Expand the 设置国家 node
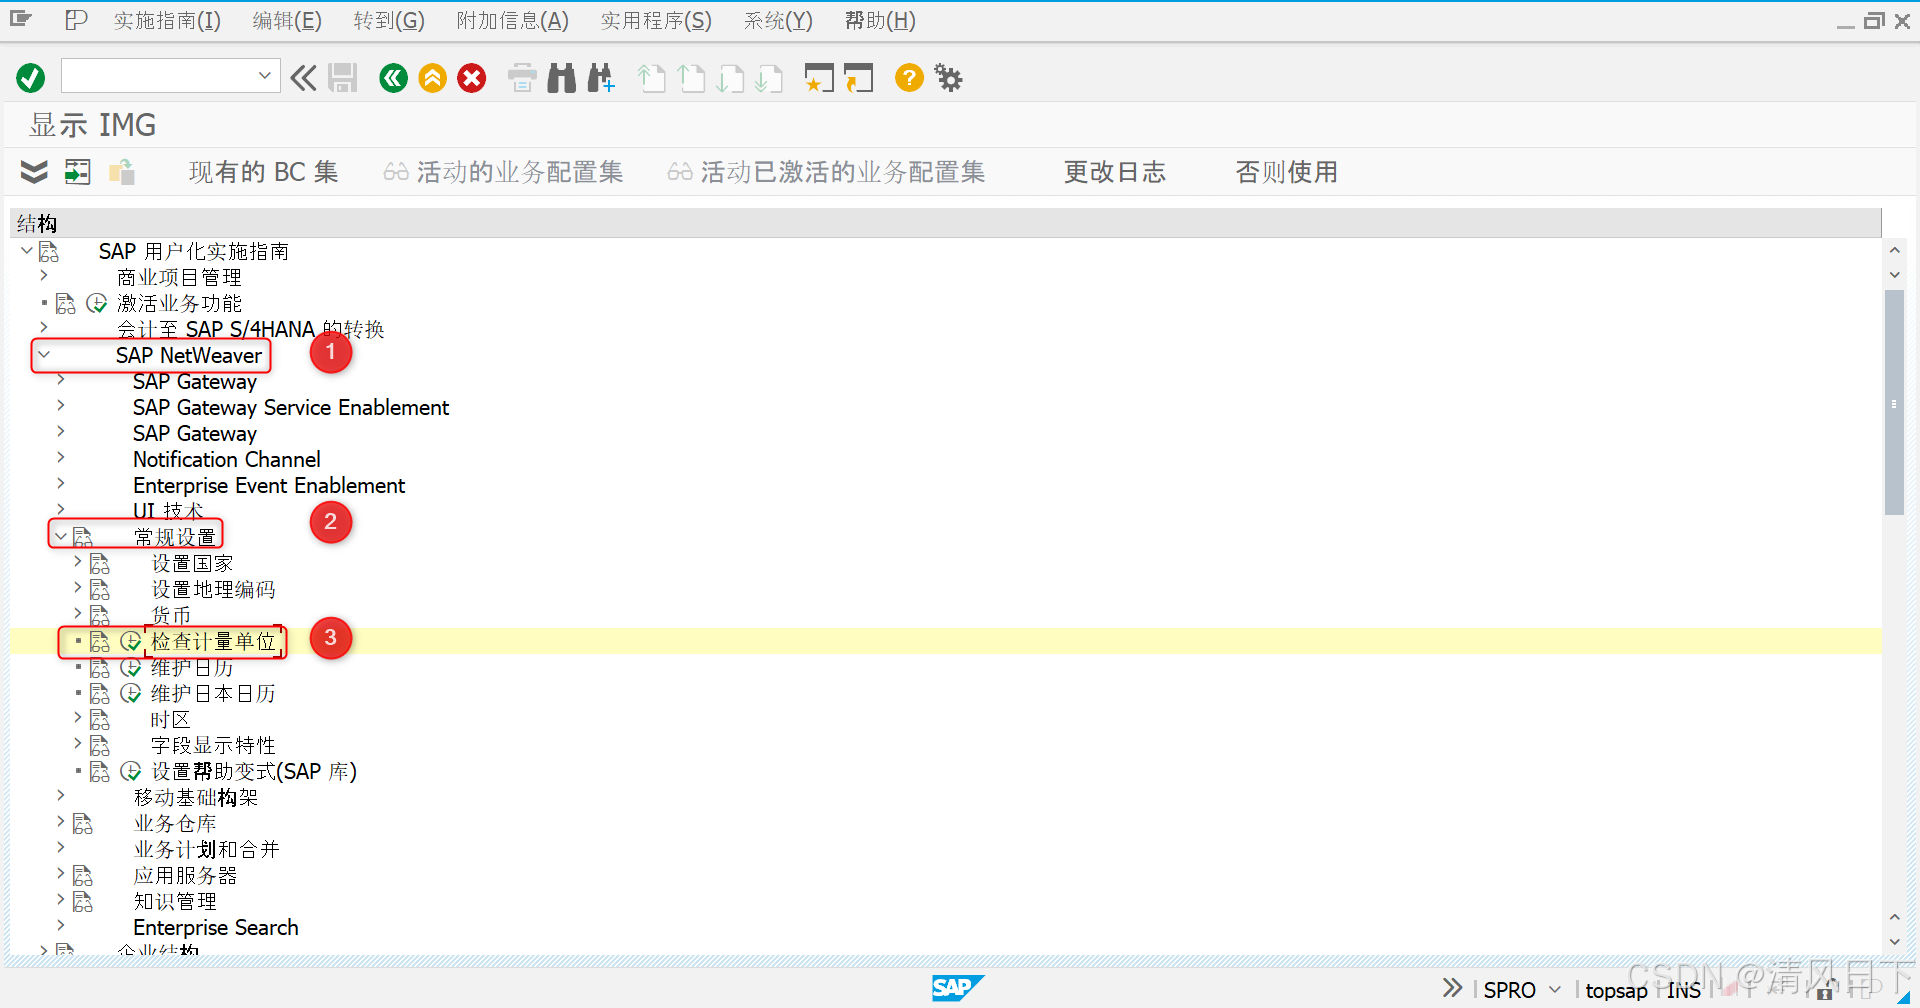The image size is (1920, 1008). [x=78, y=561]
